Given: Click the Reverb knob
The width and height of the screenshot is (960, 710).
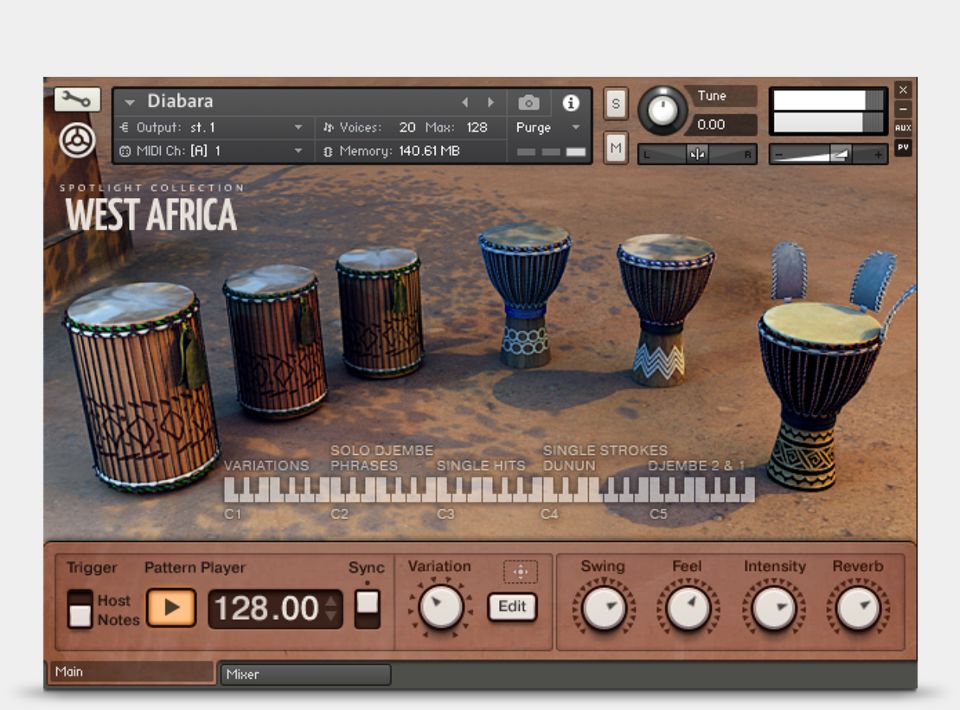Looking at the screenshot, I should (x=858, y=607).
